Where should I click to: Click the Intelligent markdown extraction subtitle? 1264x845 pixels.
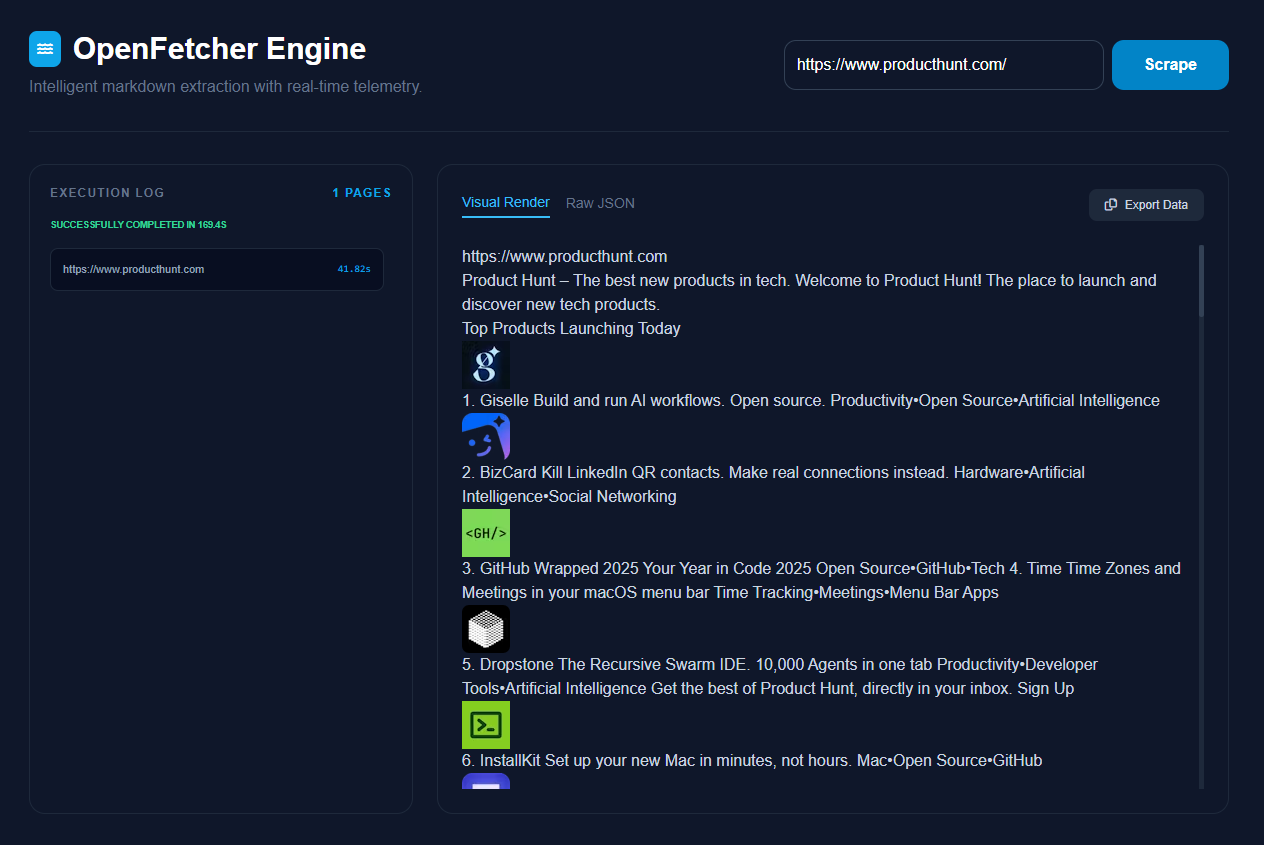pos(226,87)
